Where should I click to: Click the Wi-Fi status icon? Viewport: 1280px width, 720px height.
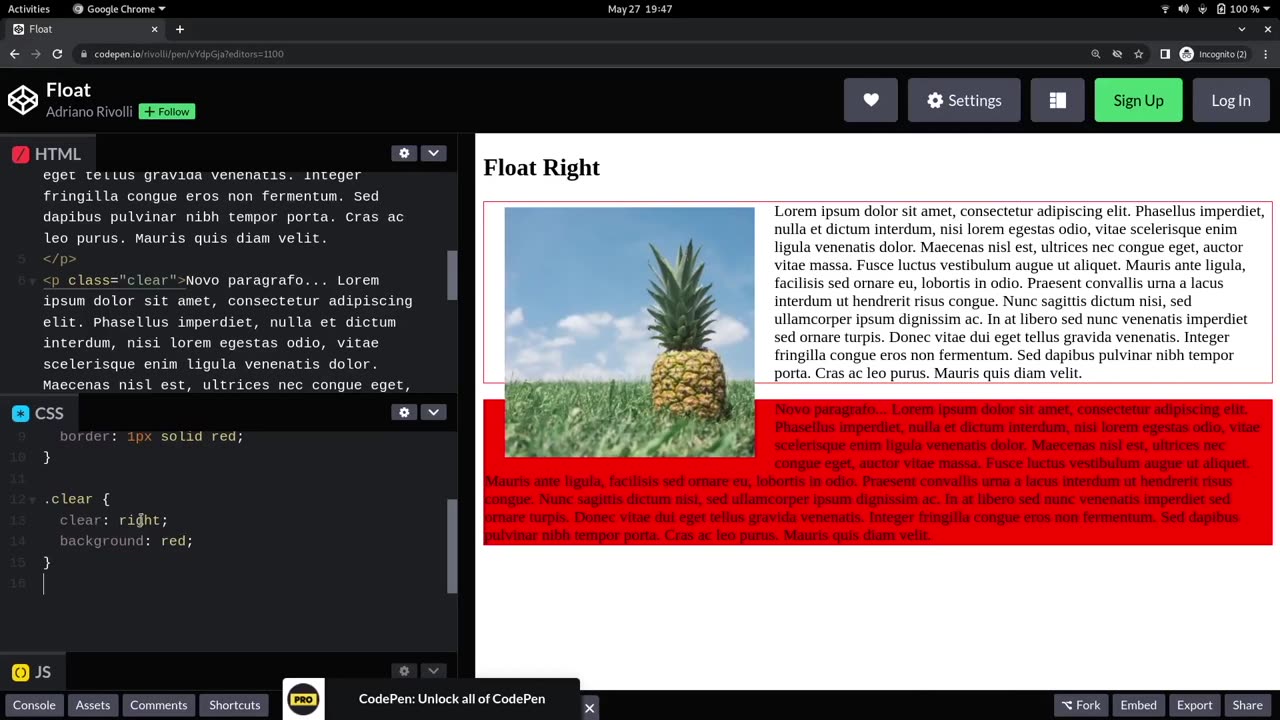tap(1165, 9)
